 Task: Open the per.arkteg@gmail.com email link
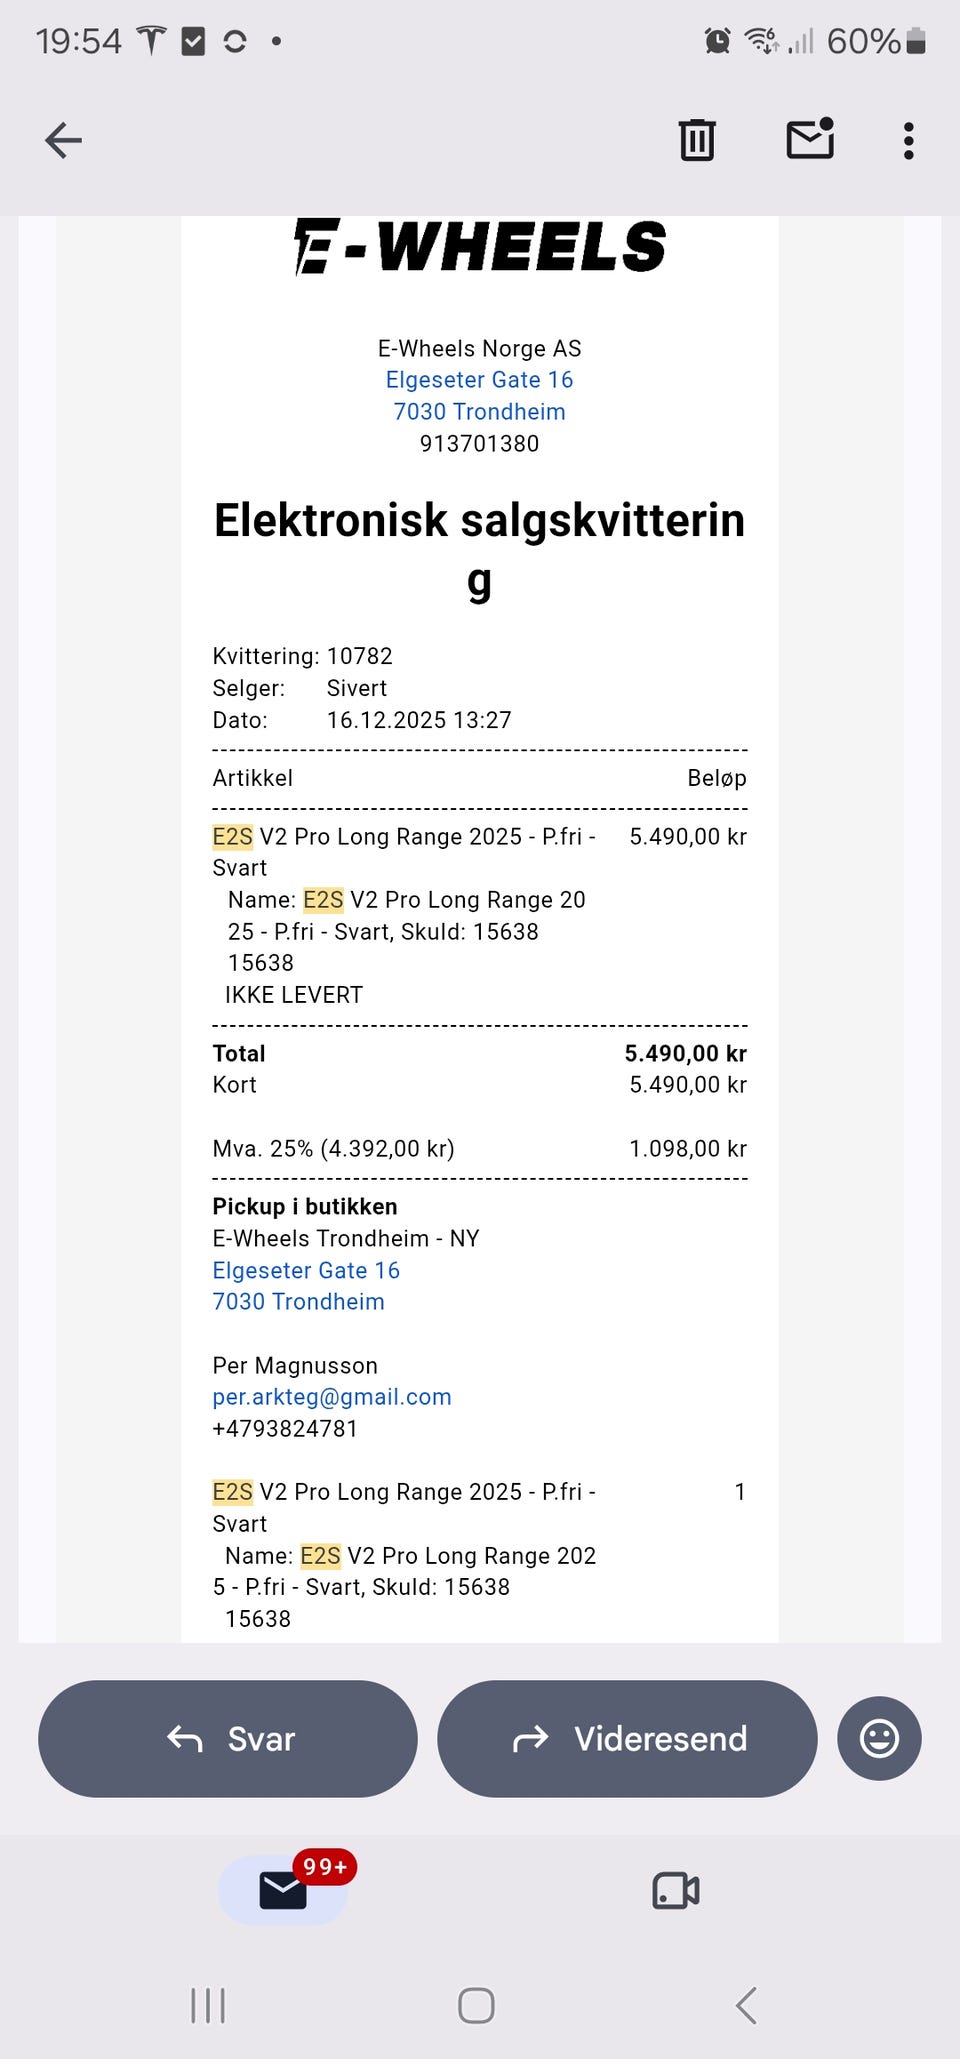[x=332, y=1397]
